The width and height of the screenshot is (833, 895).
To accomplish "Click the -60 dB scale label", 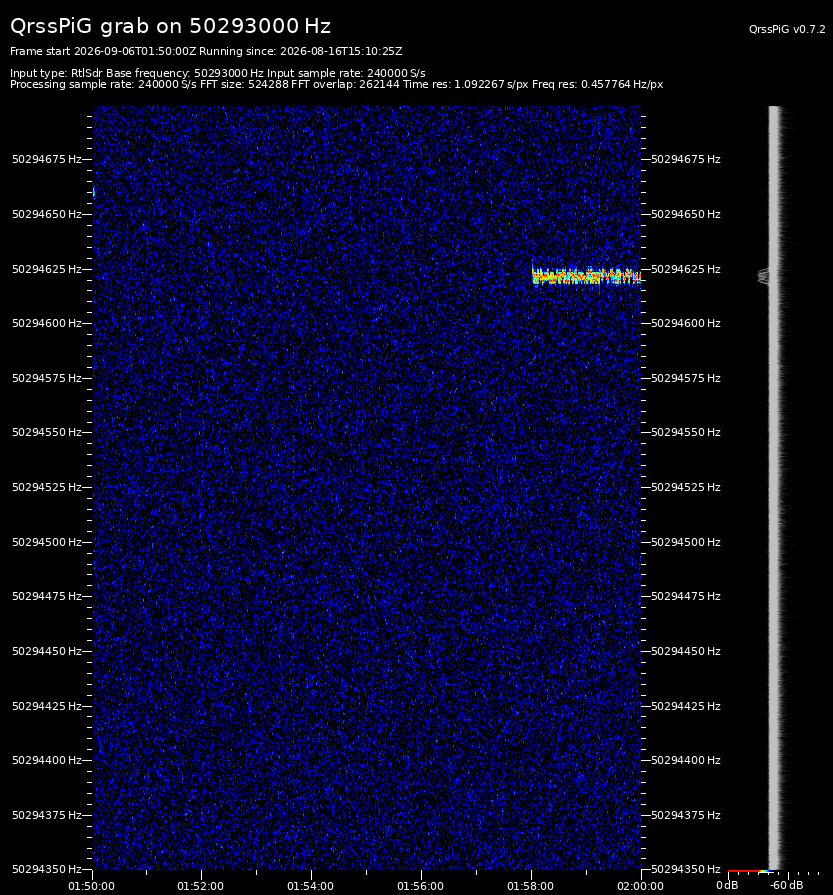I will [786, 885].
